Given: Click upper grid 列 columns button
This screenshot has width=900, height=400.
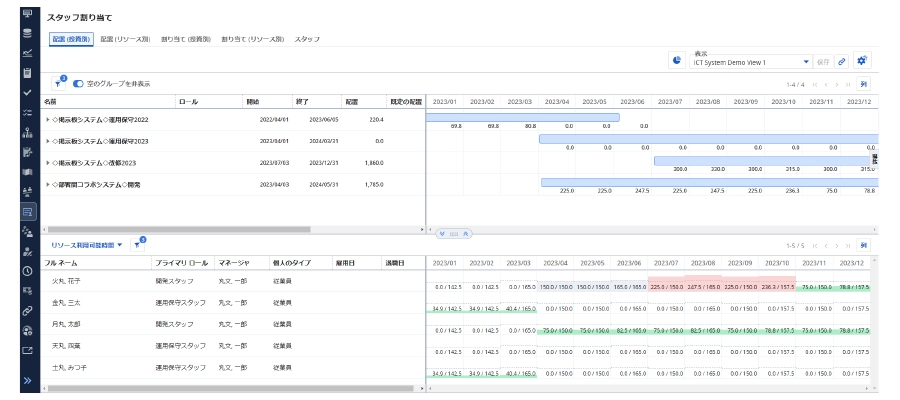Looking at the screenshot, I should (x=863, y=84).
